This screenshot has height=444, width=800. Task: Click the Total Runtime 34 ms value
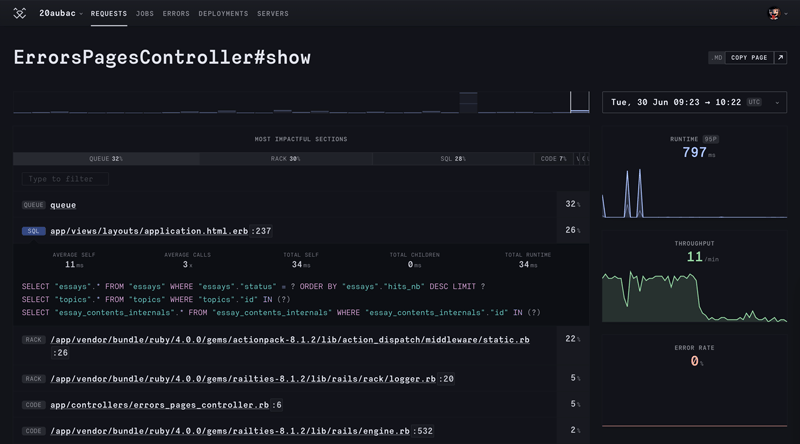(x=528, y=264)
